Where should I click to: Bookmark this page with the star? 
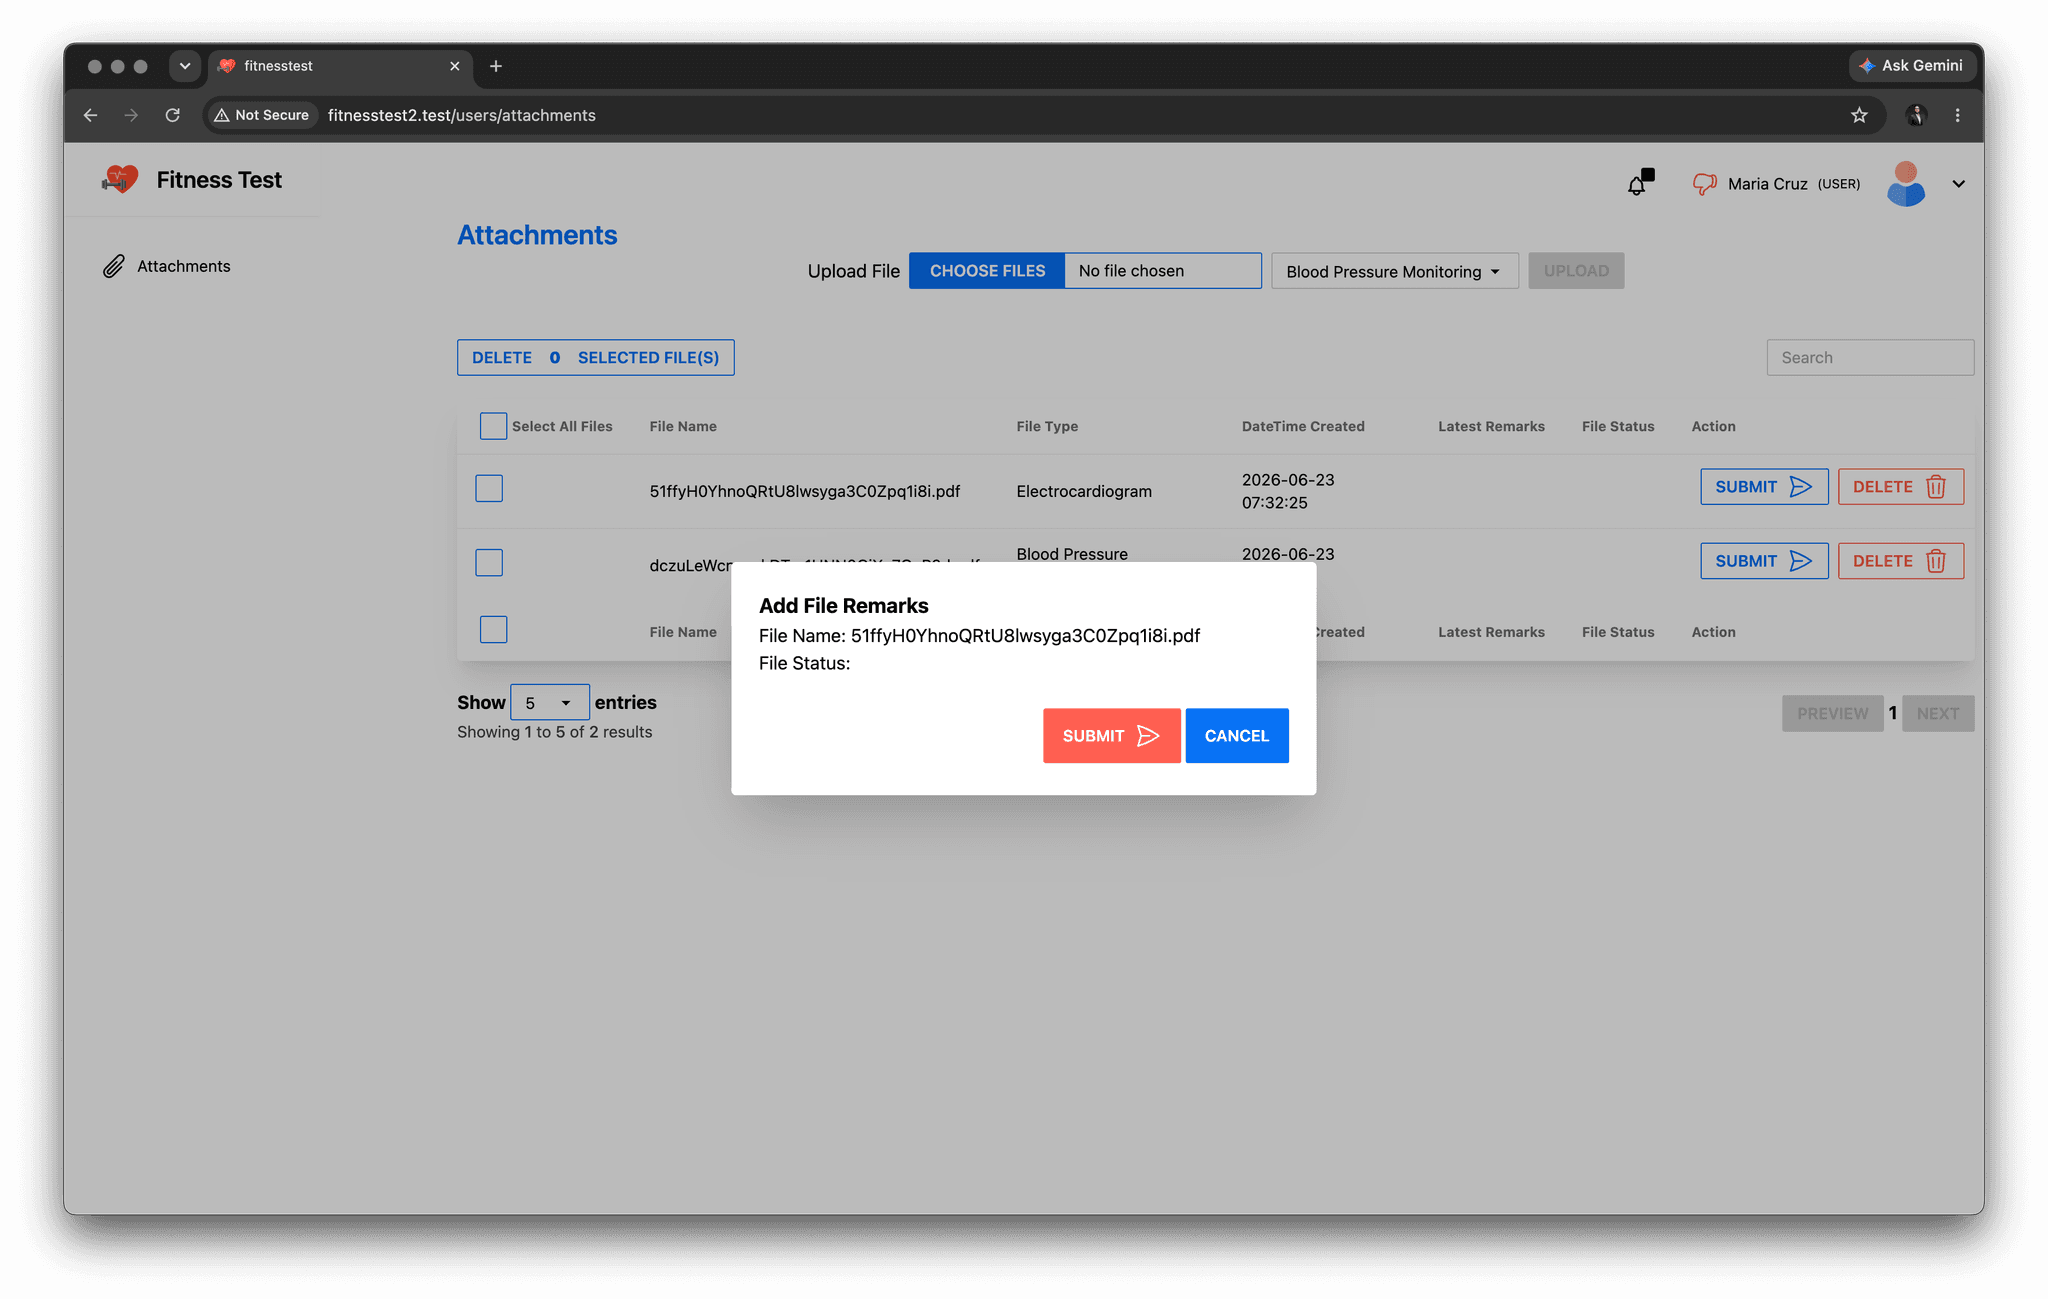pos(1859,115)
